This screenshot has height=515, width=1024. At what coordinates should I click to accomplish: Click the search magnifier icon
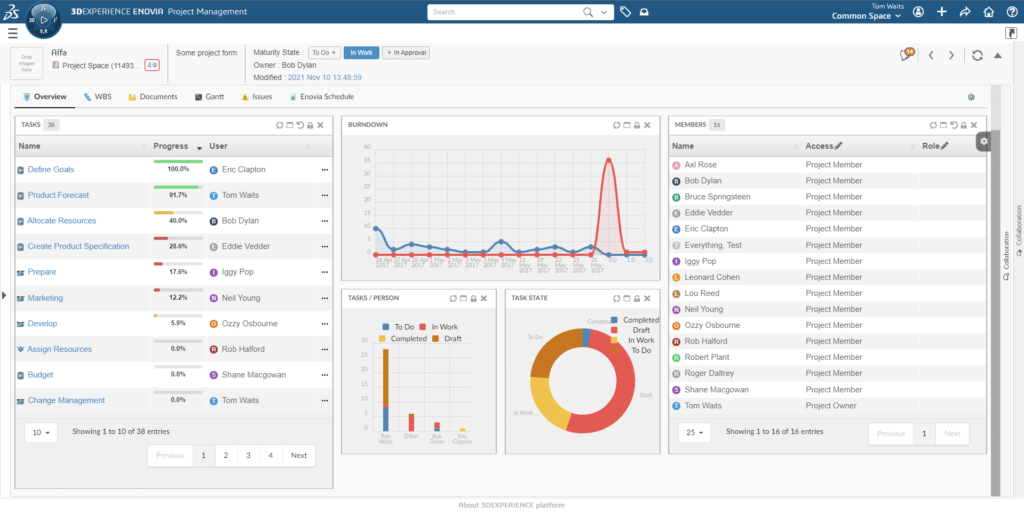click(x=588, y=12)
